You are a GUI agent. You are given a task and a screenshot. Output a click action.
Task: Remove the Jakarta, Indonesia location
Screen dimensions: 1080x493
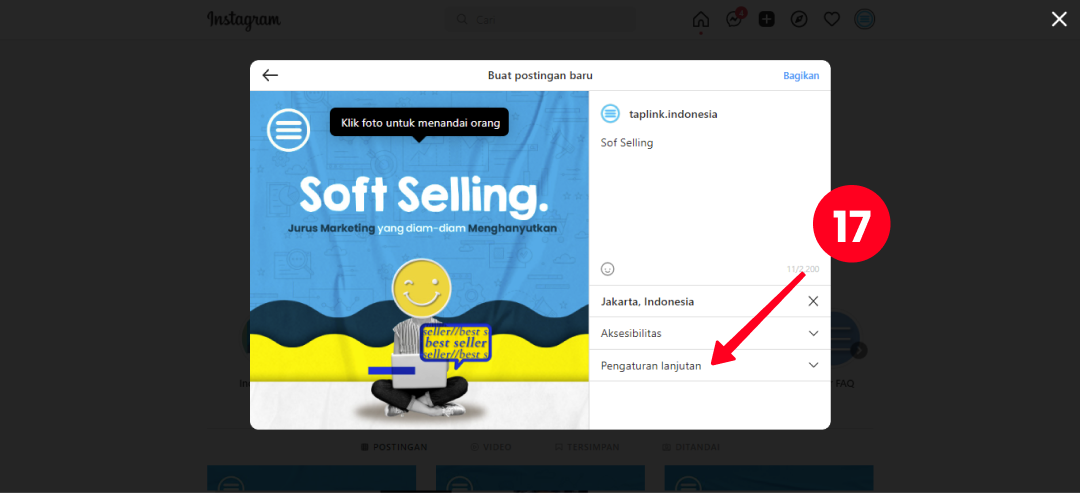tap(813, 301)
